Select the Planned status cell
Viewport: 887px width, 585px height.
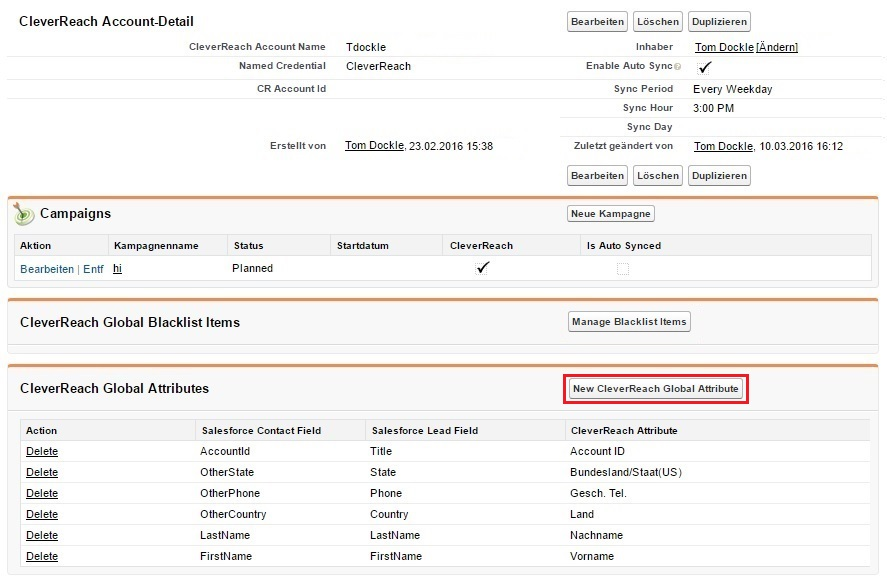point(252,268)
